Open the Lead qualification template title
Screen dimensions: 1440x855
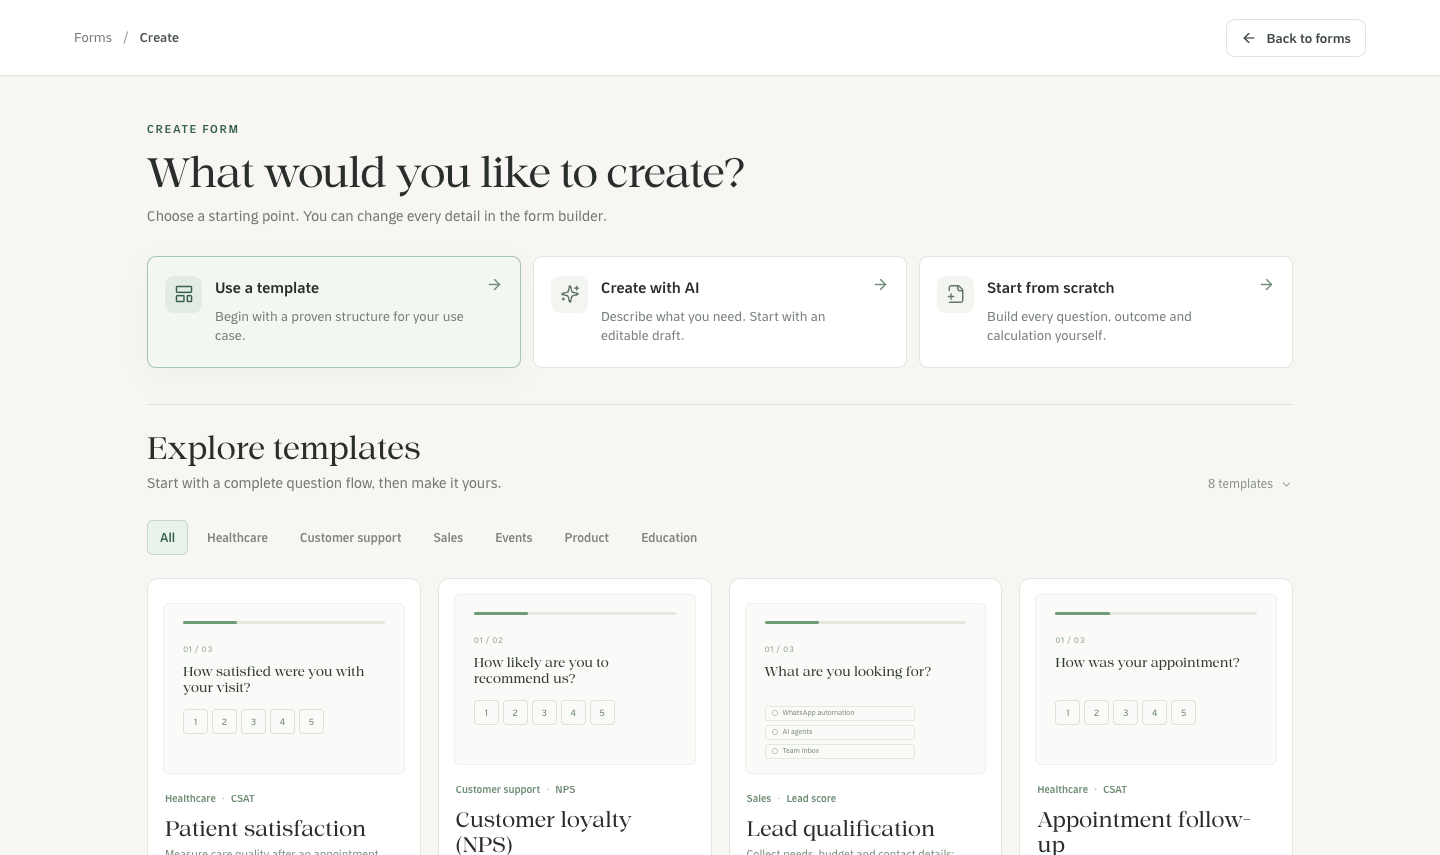(840, 829)
